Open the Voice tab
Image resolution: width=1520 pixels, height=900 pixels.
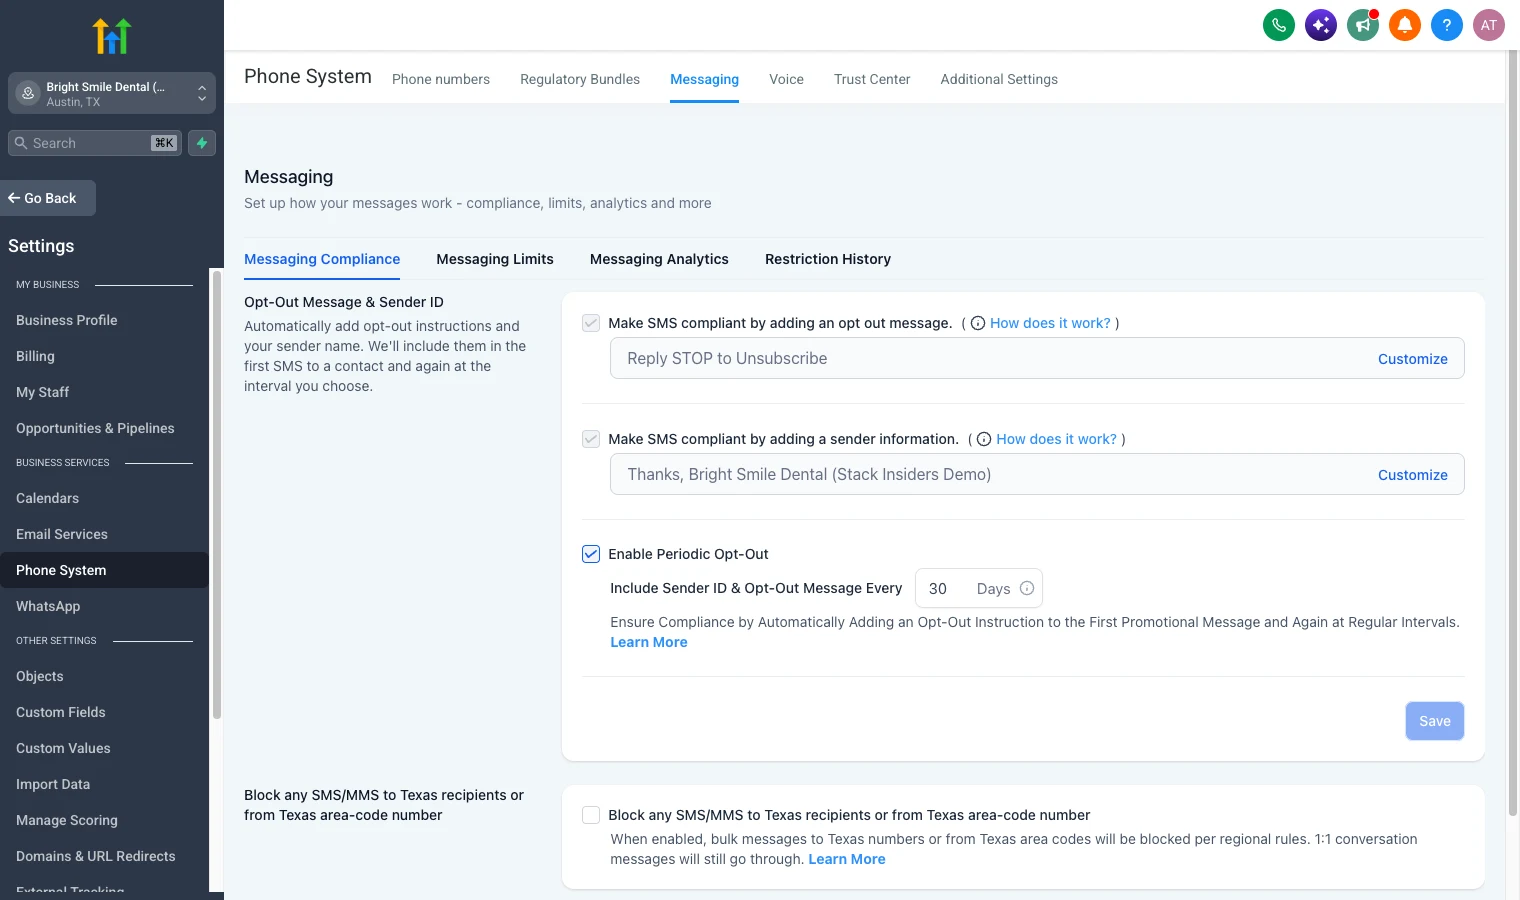pos(786,79)
